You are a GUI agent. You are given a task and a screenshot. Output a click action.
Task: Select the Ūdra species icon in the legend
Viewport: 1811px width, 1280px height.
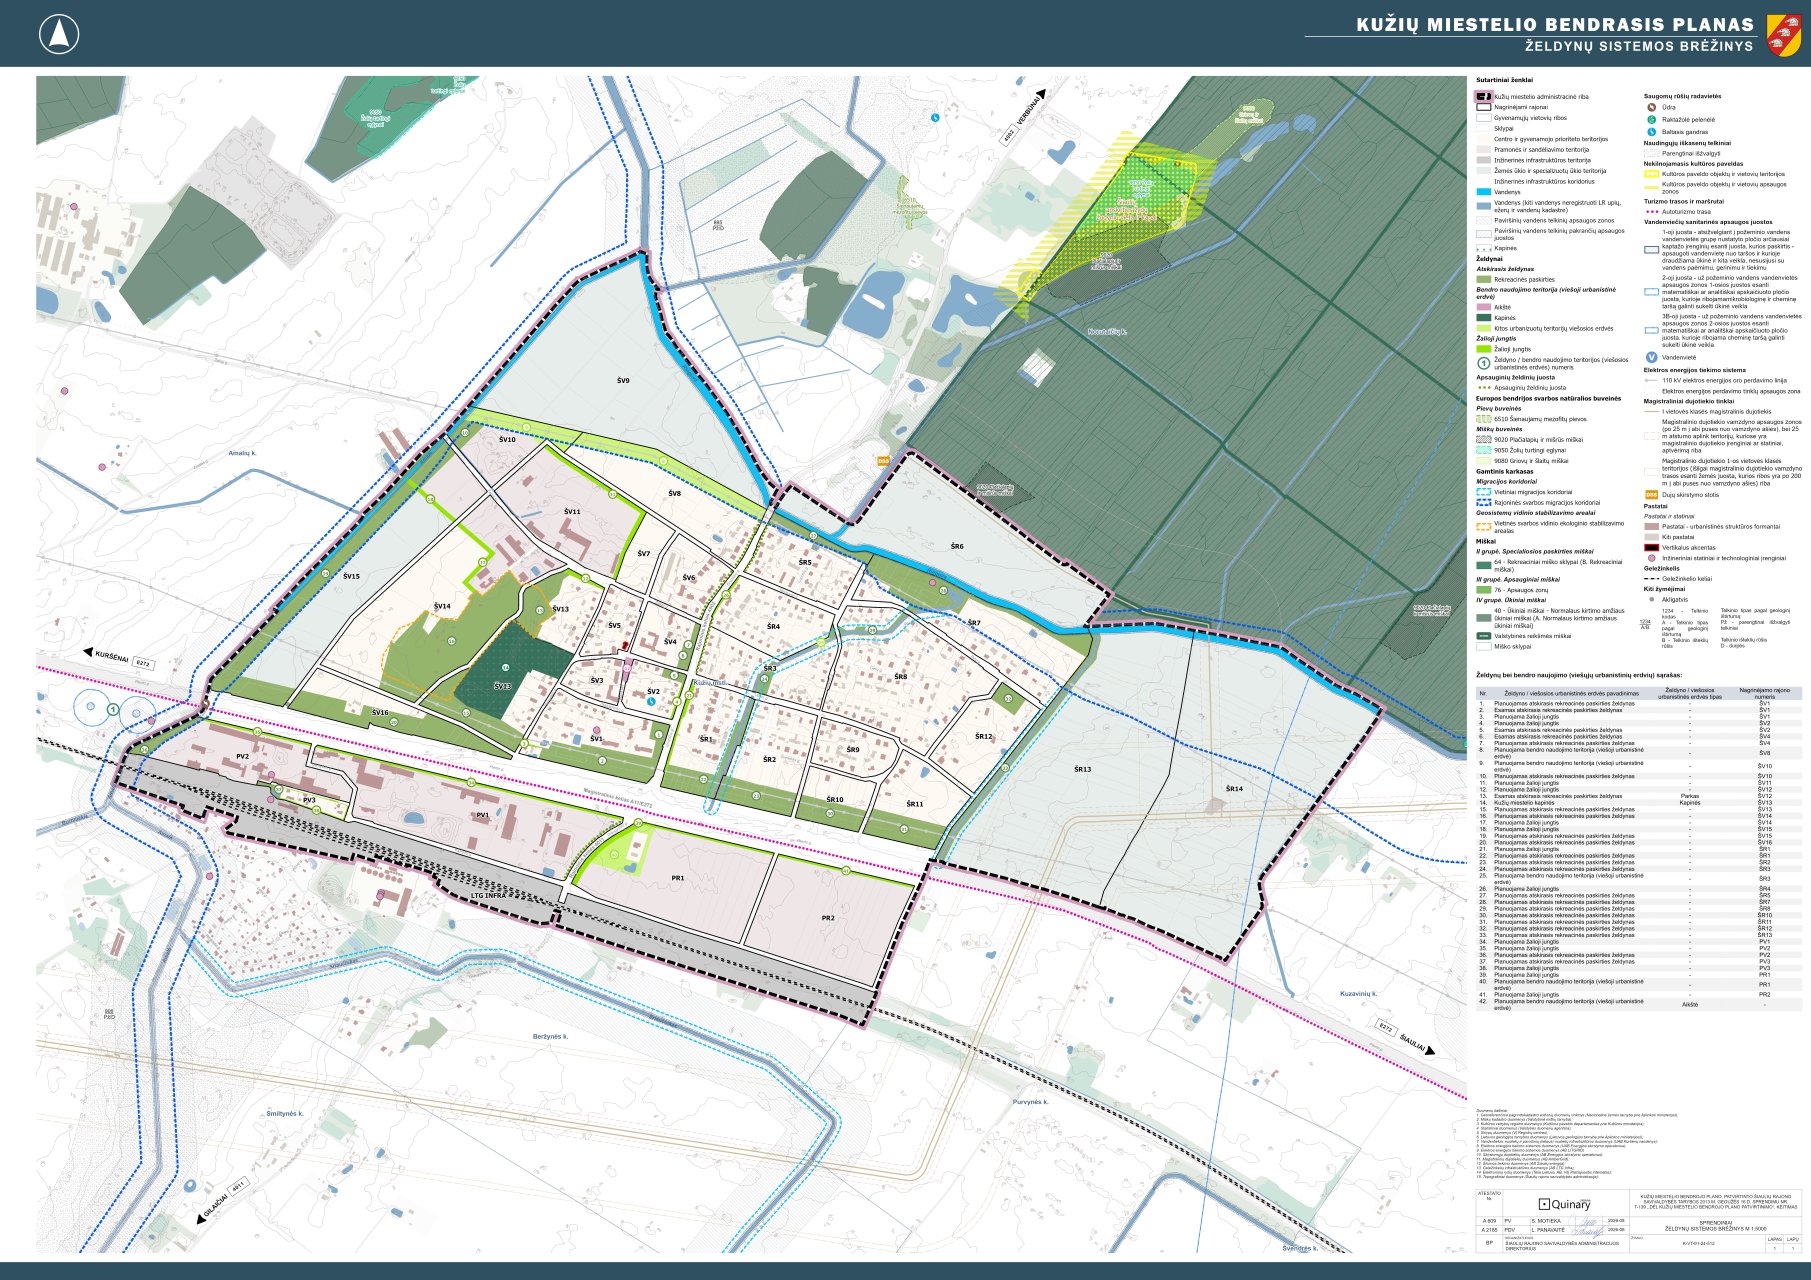(x=1652, y=107)
